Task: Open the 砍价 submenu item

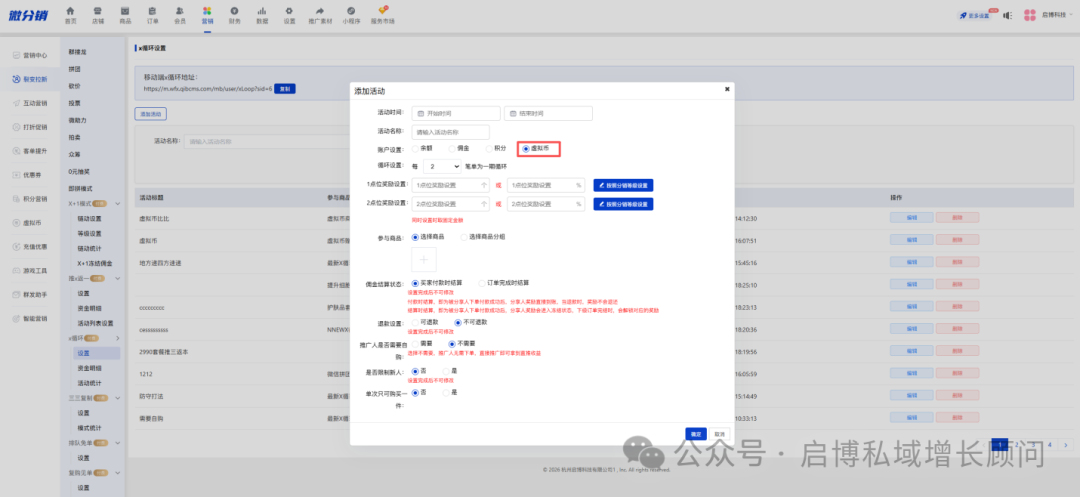Action: (x=74, y=86)
